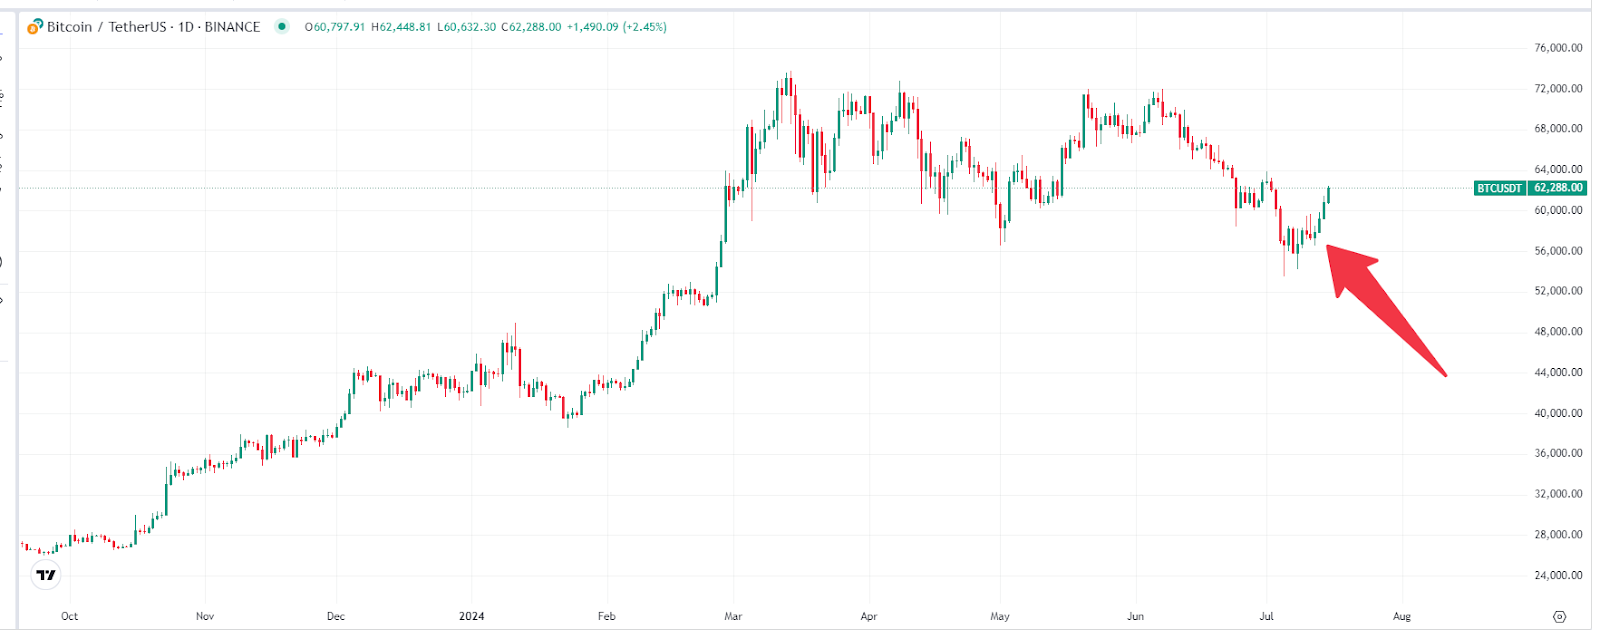
Task: Click the BINANCE exchange label
Action: pos(232,27)
